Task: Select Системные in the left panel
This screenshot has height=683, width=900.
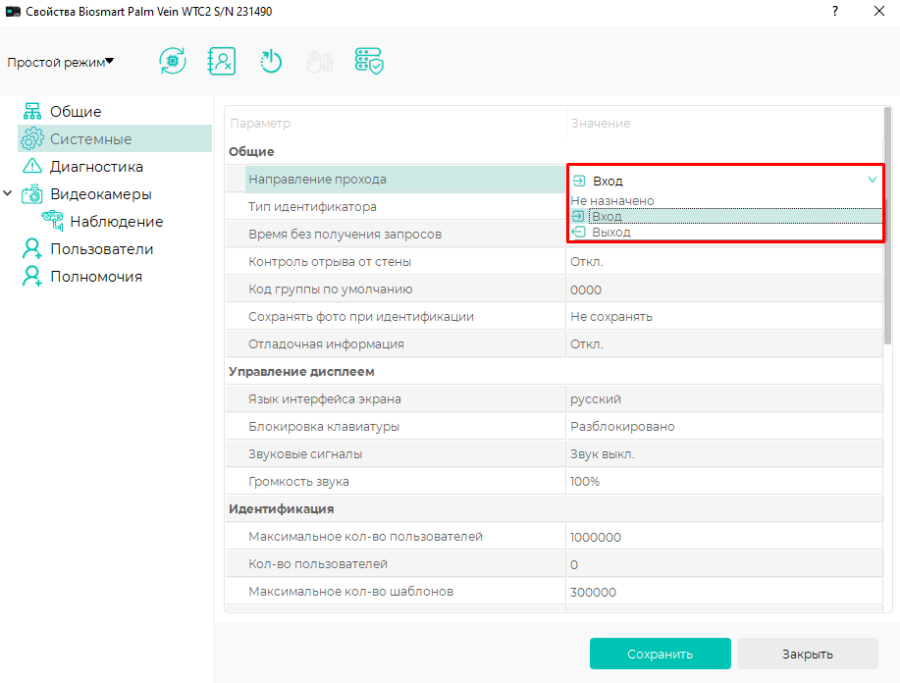Action: click(115, 139)
